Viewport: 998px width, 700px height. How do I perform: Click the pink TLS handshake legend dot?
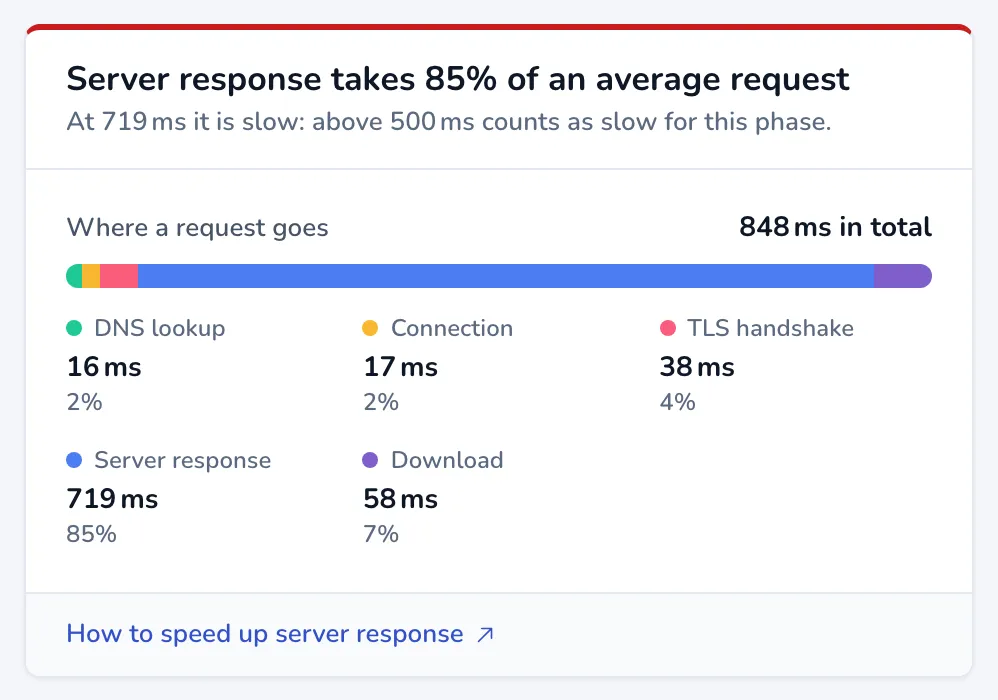pyautogui.click(x=668, y=328)
